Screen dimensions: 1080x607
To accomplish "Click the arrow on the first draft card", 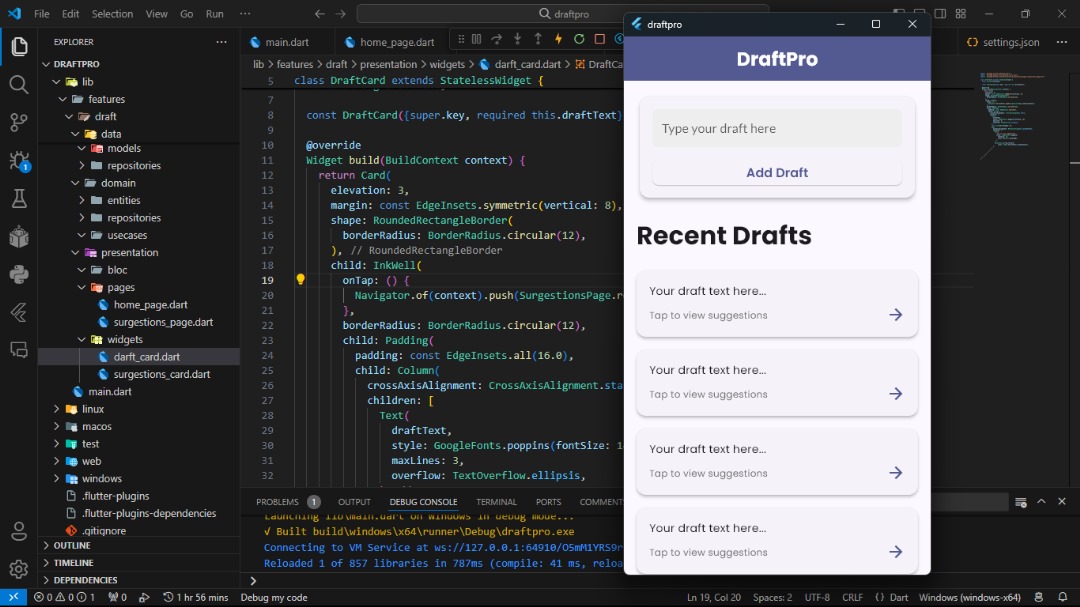I will point(895,315).
